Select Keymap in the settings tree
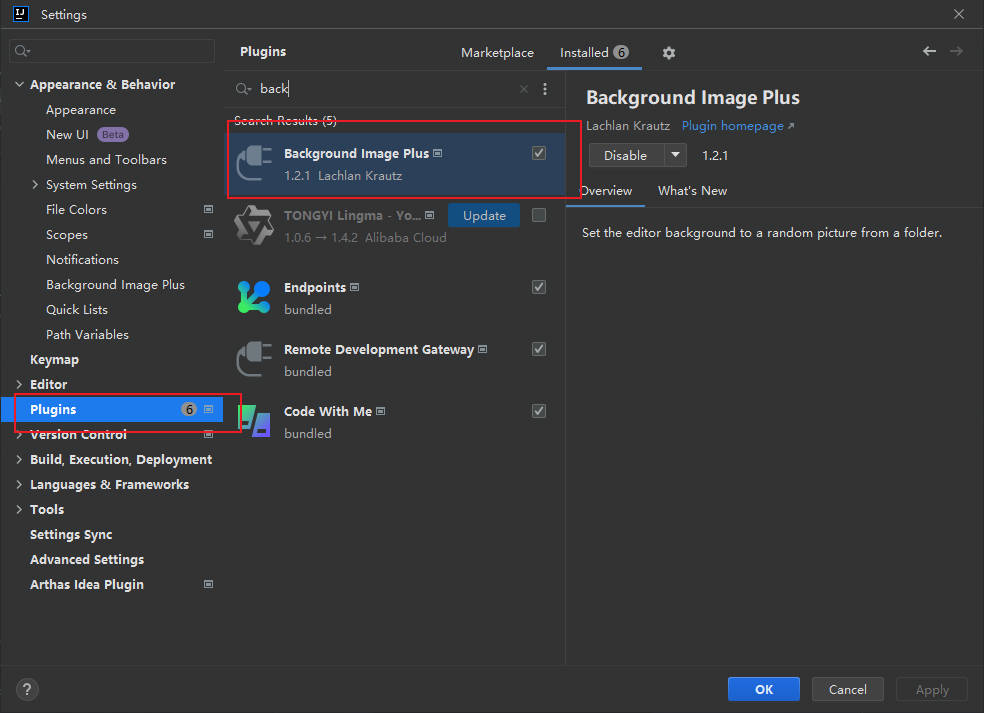Viewport: 984px width, 713px height. (55, 360)
